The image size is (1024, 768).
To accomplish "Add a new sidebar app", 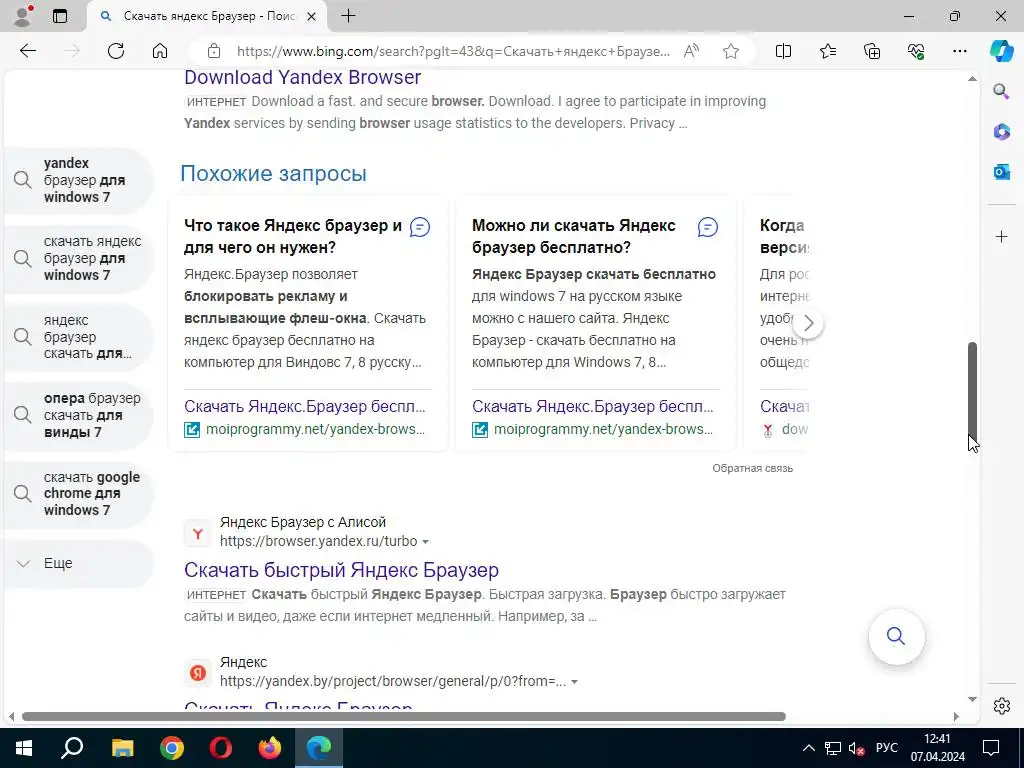I will coord(1001,236).
